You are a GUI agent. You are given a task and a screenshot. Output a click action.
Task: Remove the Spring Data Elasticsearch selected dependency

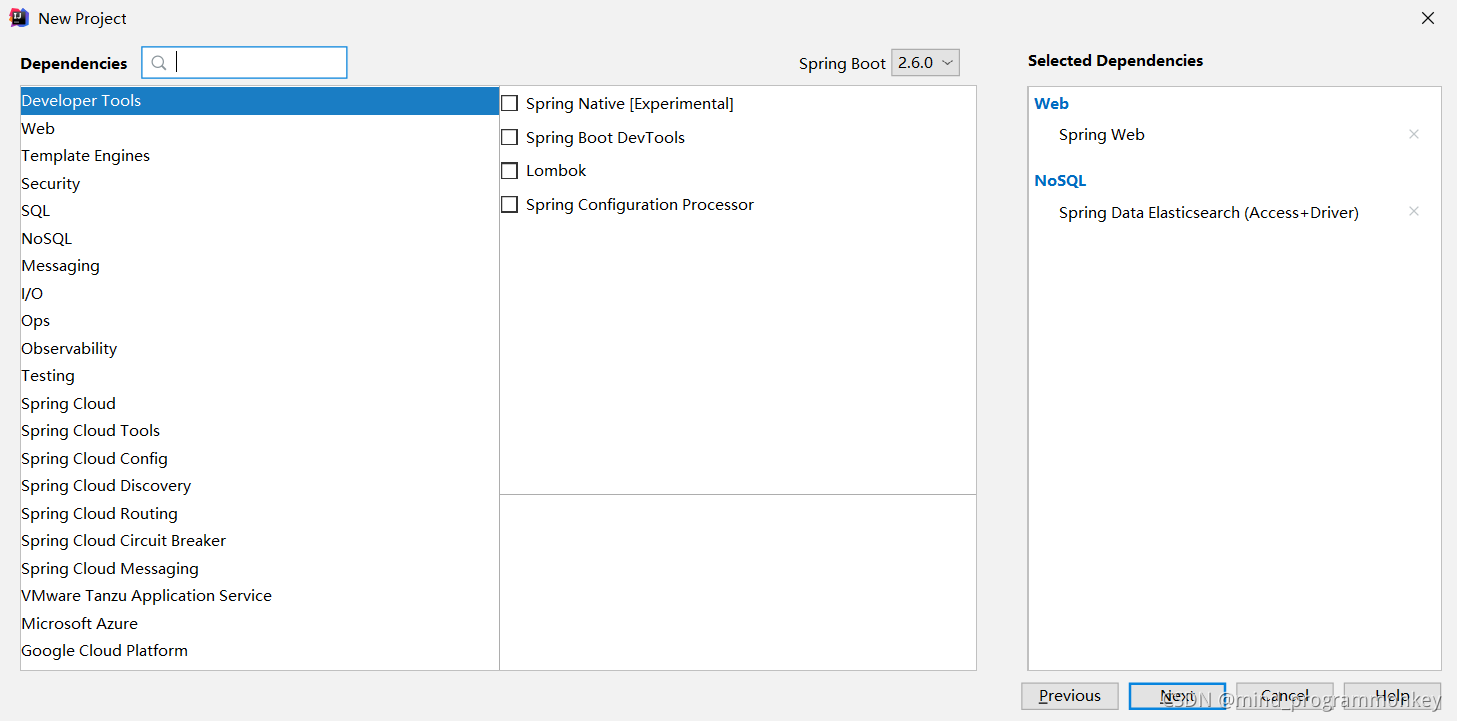click(x=1413, y=212)
